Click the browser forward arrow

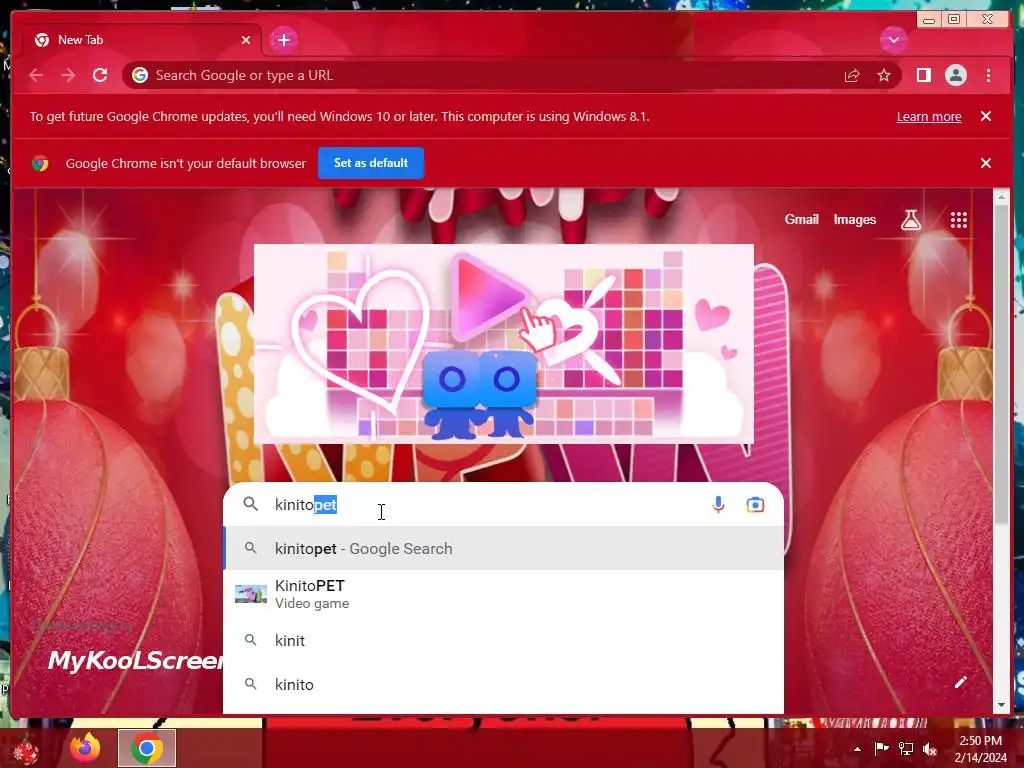tap(68, 76)
